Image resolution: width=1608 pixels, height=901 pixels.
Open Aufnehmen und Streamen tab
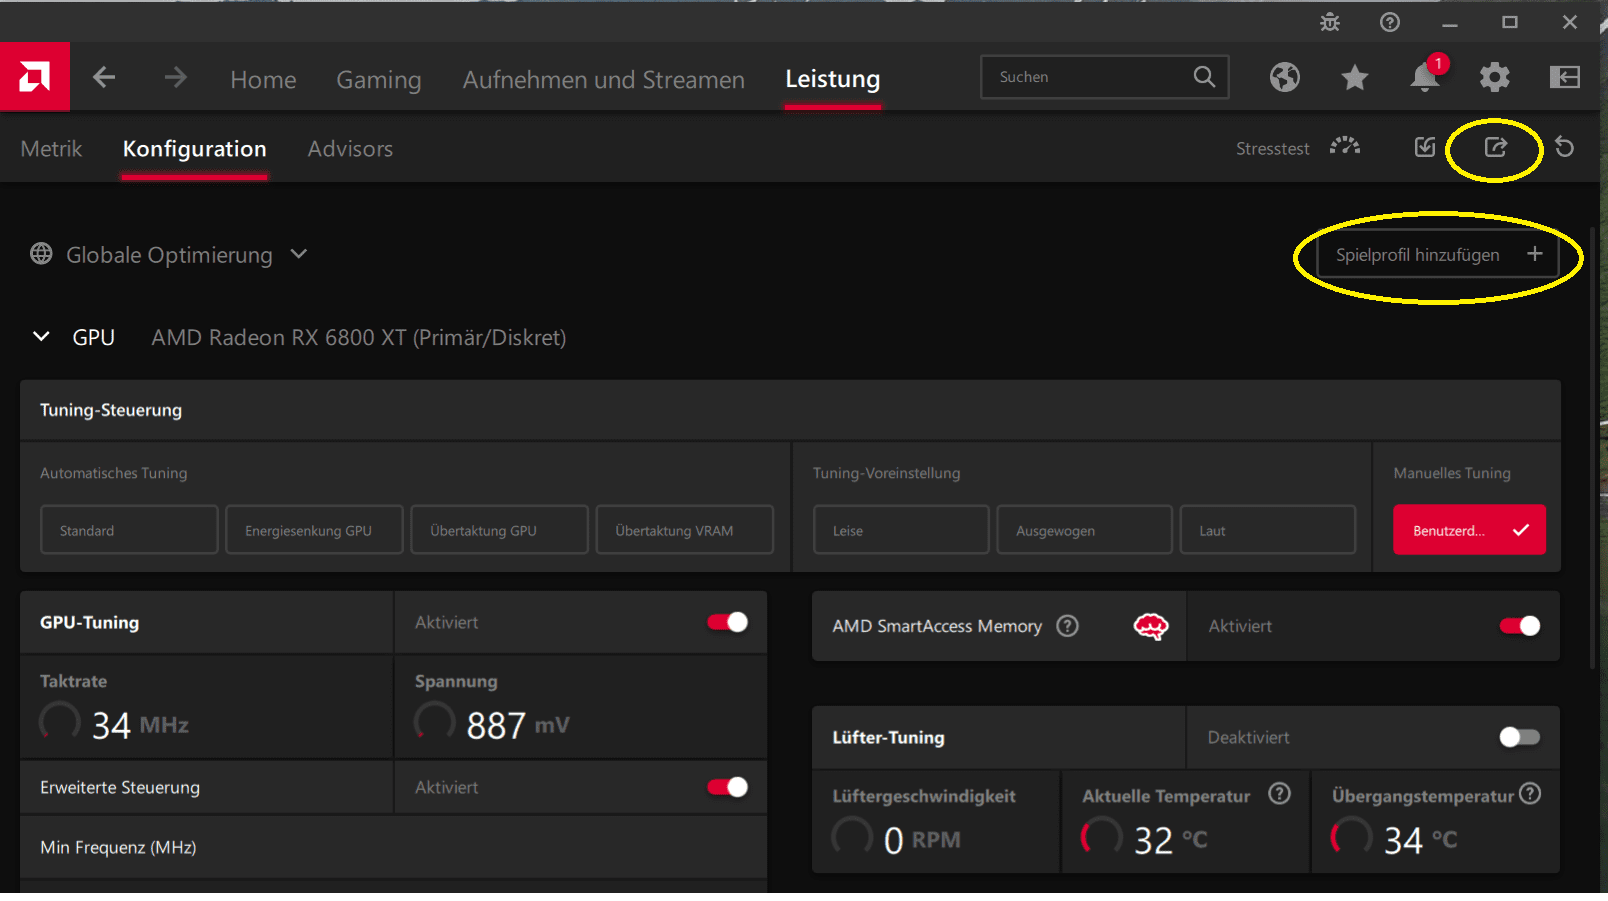click(603, 80)
